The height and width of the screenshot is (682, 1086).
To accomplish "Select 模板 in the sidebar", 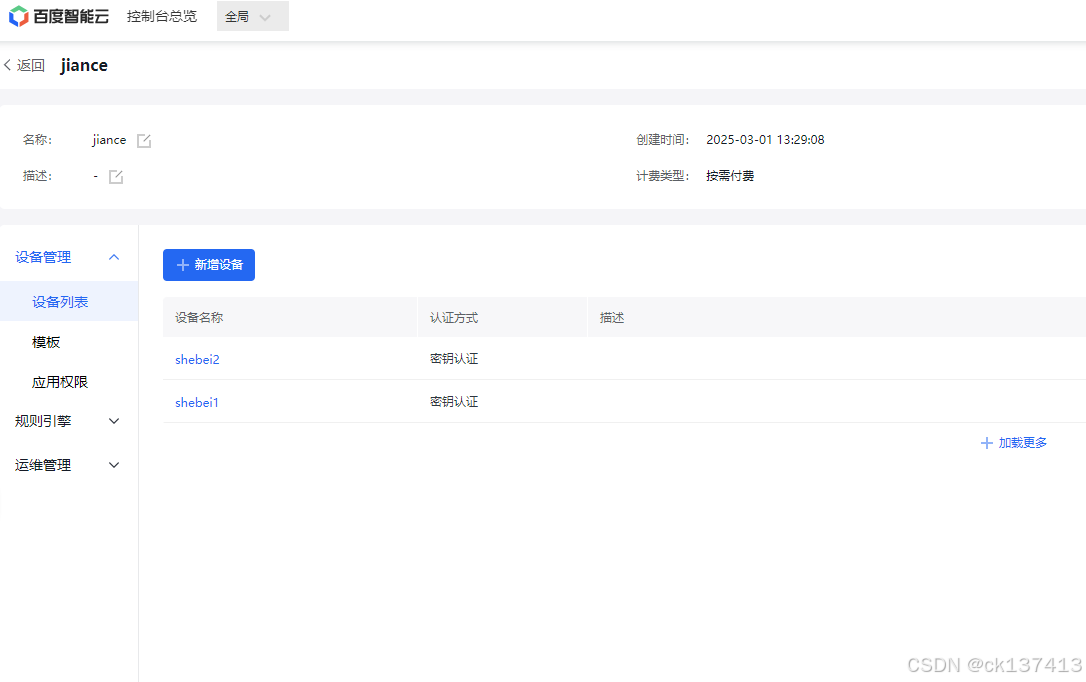I will 44,341.
